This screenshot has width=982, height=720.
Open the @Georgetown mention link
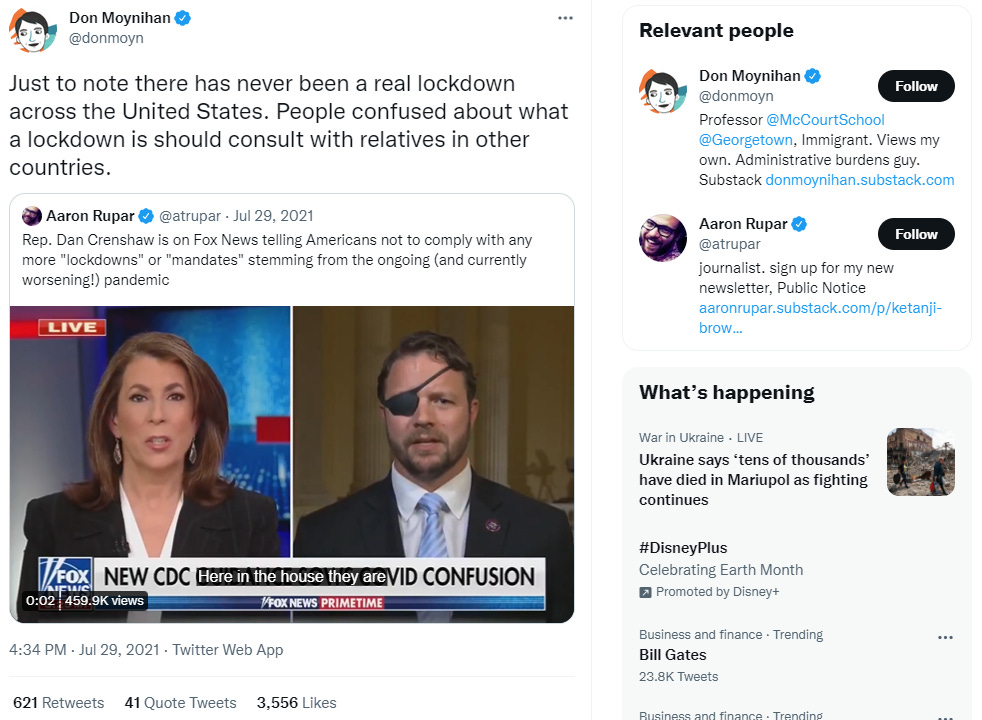click(x=746, y=140)
